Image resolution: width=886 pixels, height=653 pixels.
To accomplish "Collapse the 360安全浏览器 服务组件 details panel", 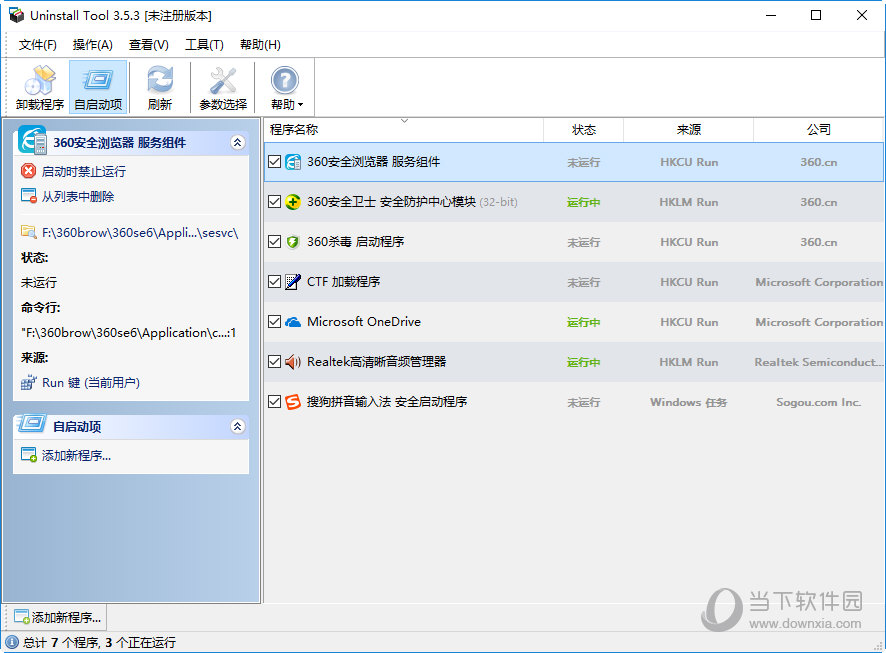I will (x=238, y=142).
